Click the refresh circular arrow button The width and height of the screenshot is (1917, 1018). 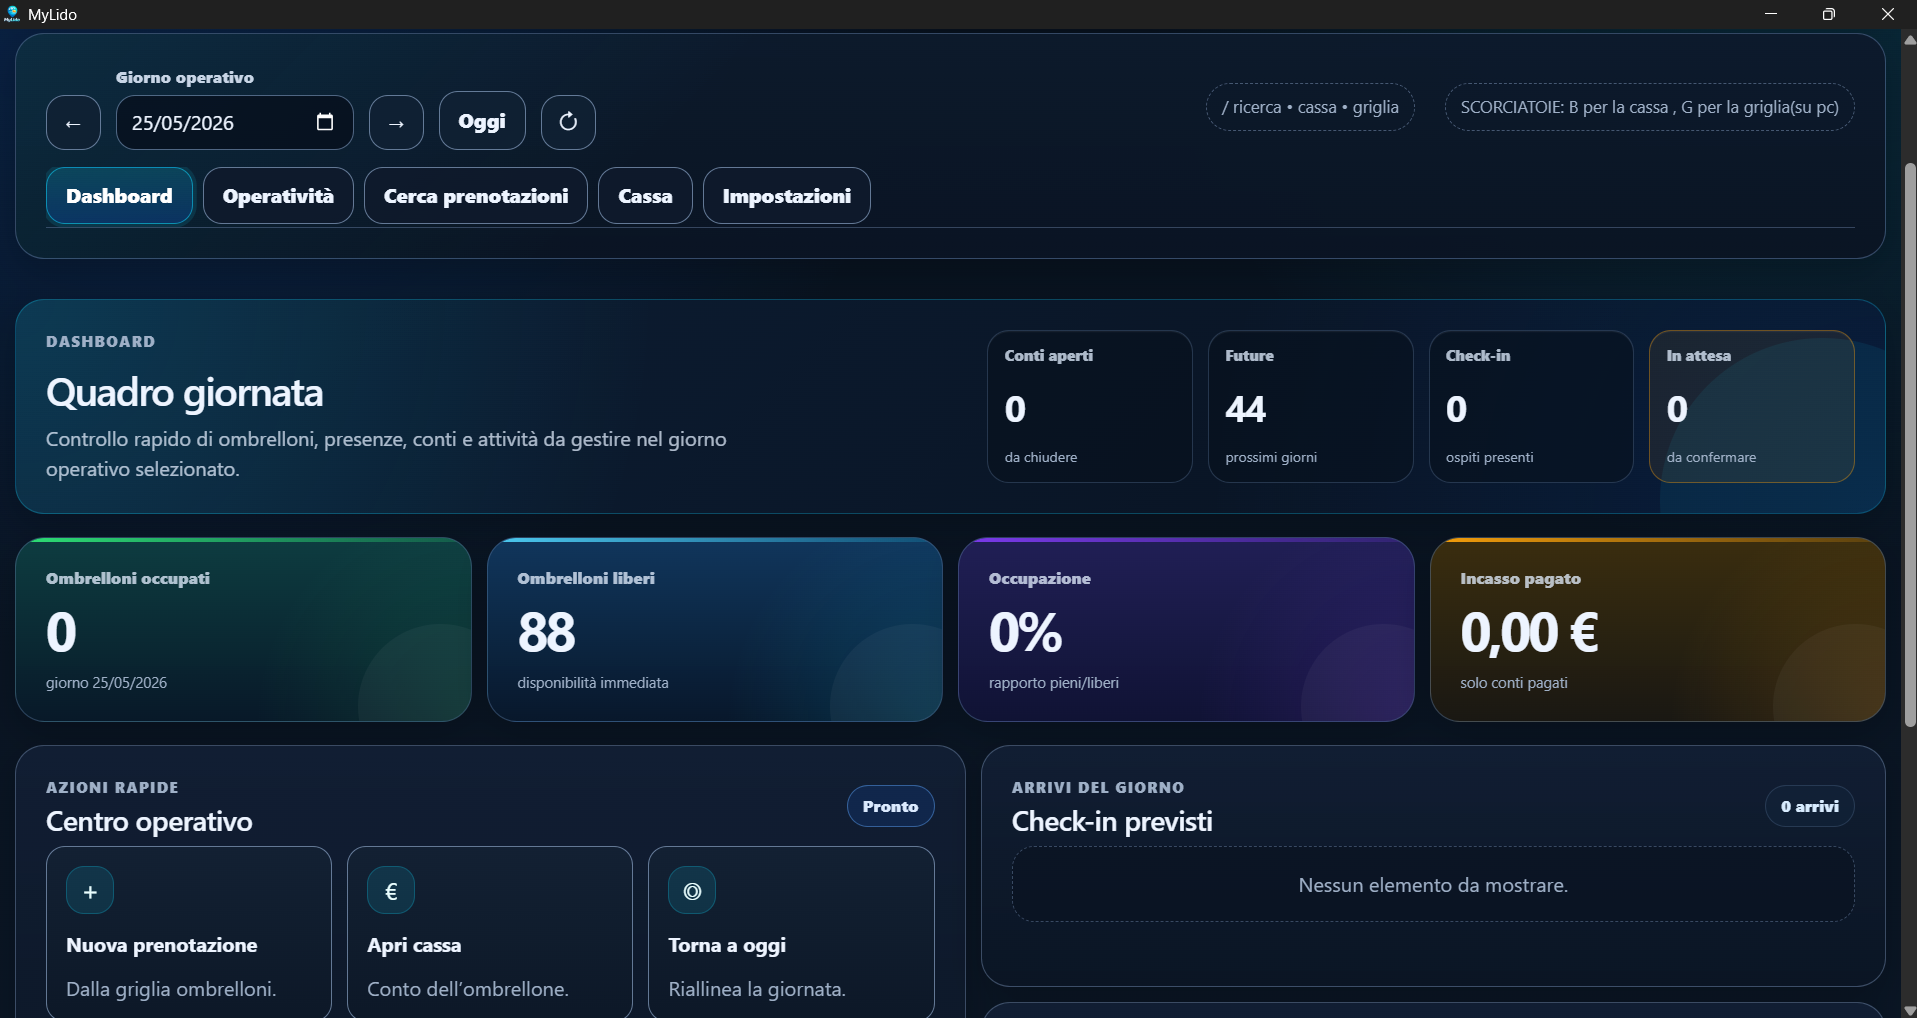[x=568, y=122]
